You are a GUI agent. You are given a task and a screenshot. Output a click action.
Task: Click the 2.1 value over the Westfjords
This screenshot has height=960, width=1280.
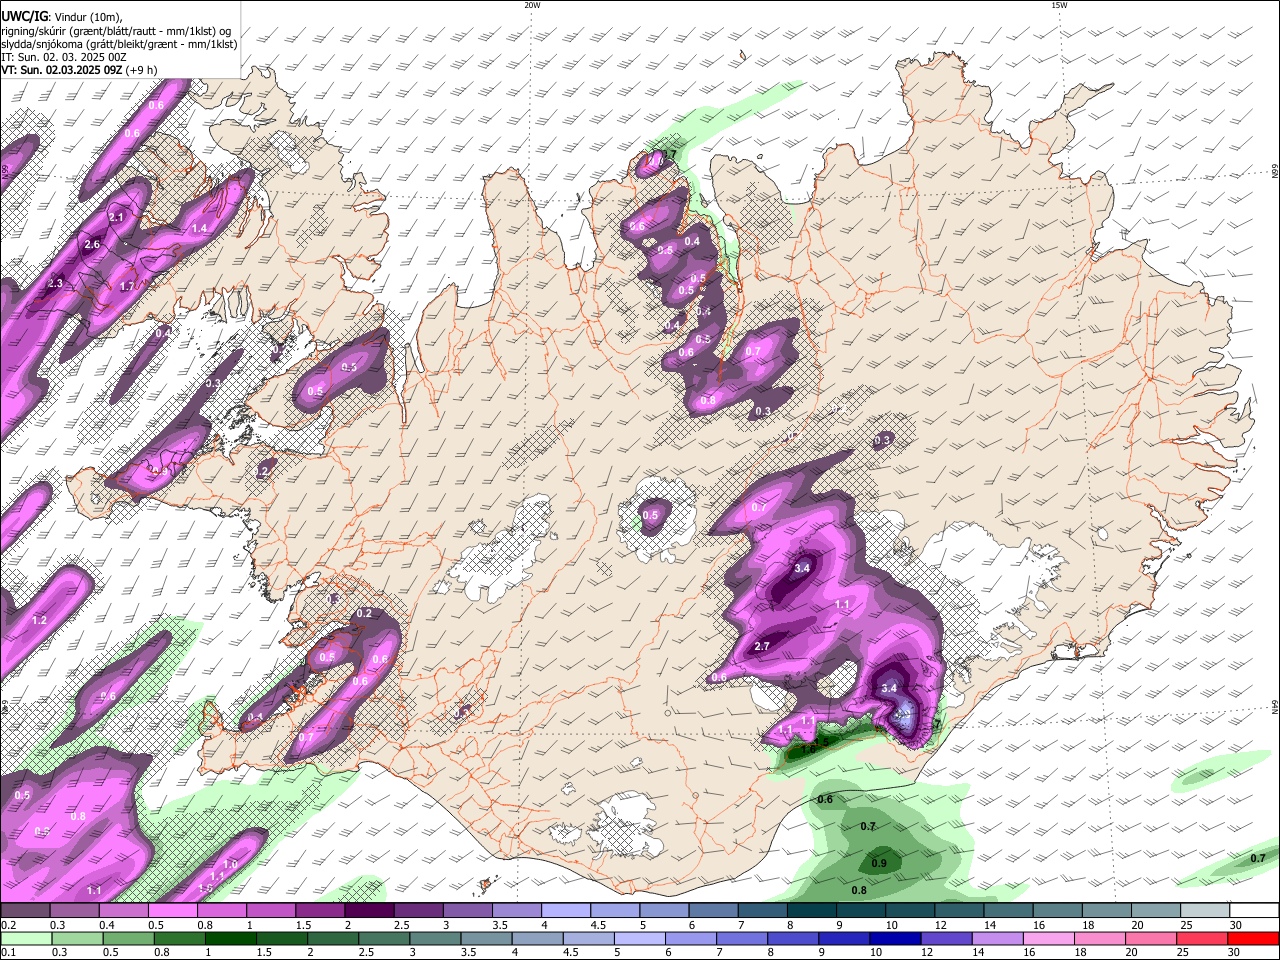(x=116, y=217)
